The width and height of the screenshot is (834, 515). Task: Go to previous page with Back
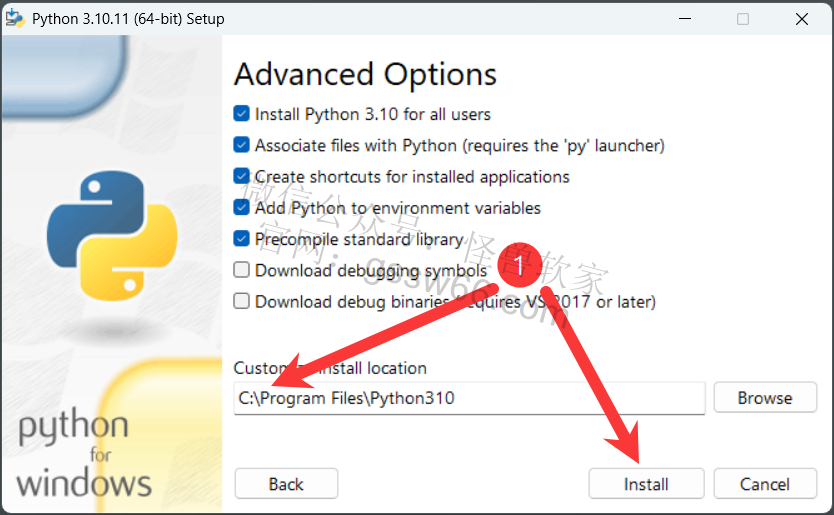pyautogui.click(x=286, y=484)
